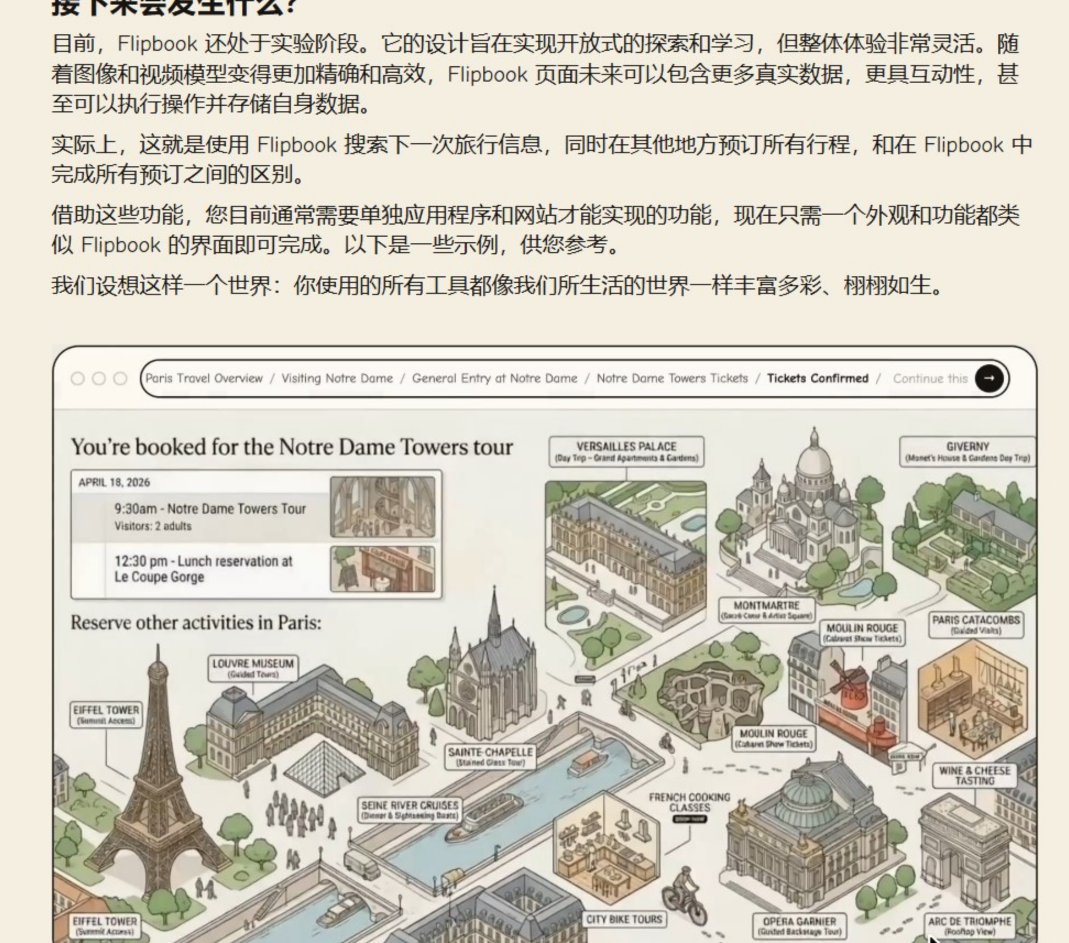This screenshot has height=943, width=1069.
Task: Open the Paris Travel Overview breadcrumb
Action: [x=204, y=378]
